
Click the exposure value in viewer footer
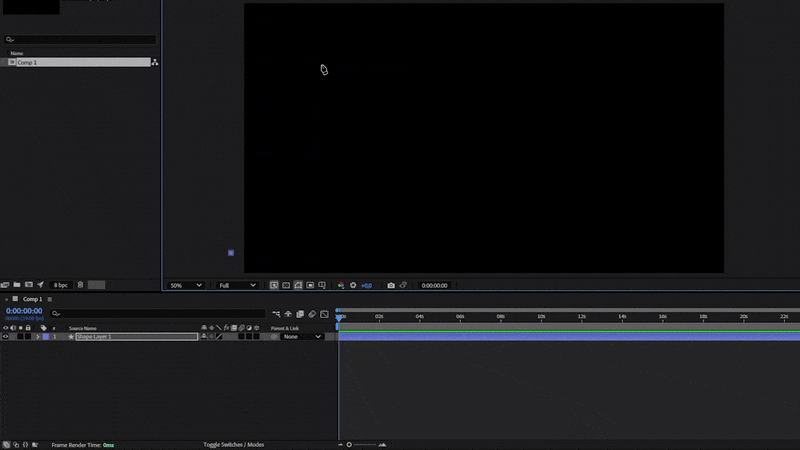pos(367,286)
